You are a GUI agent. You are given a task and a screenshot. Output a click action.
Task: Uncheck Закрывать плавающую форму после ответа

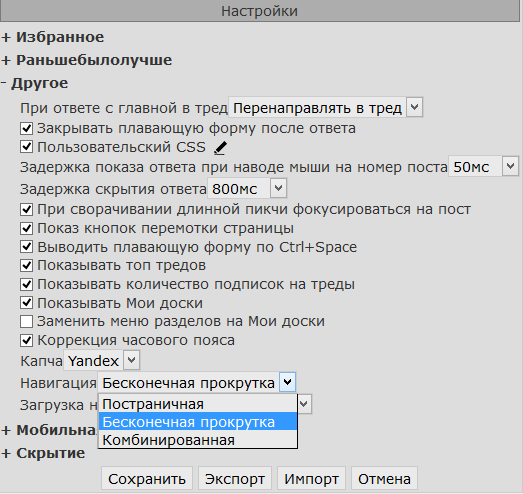pyautogui.click(x=26, y=128)
